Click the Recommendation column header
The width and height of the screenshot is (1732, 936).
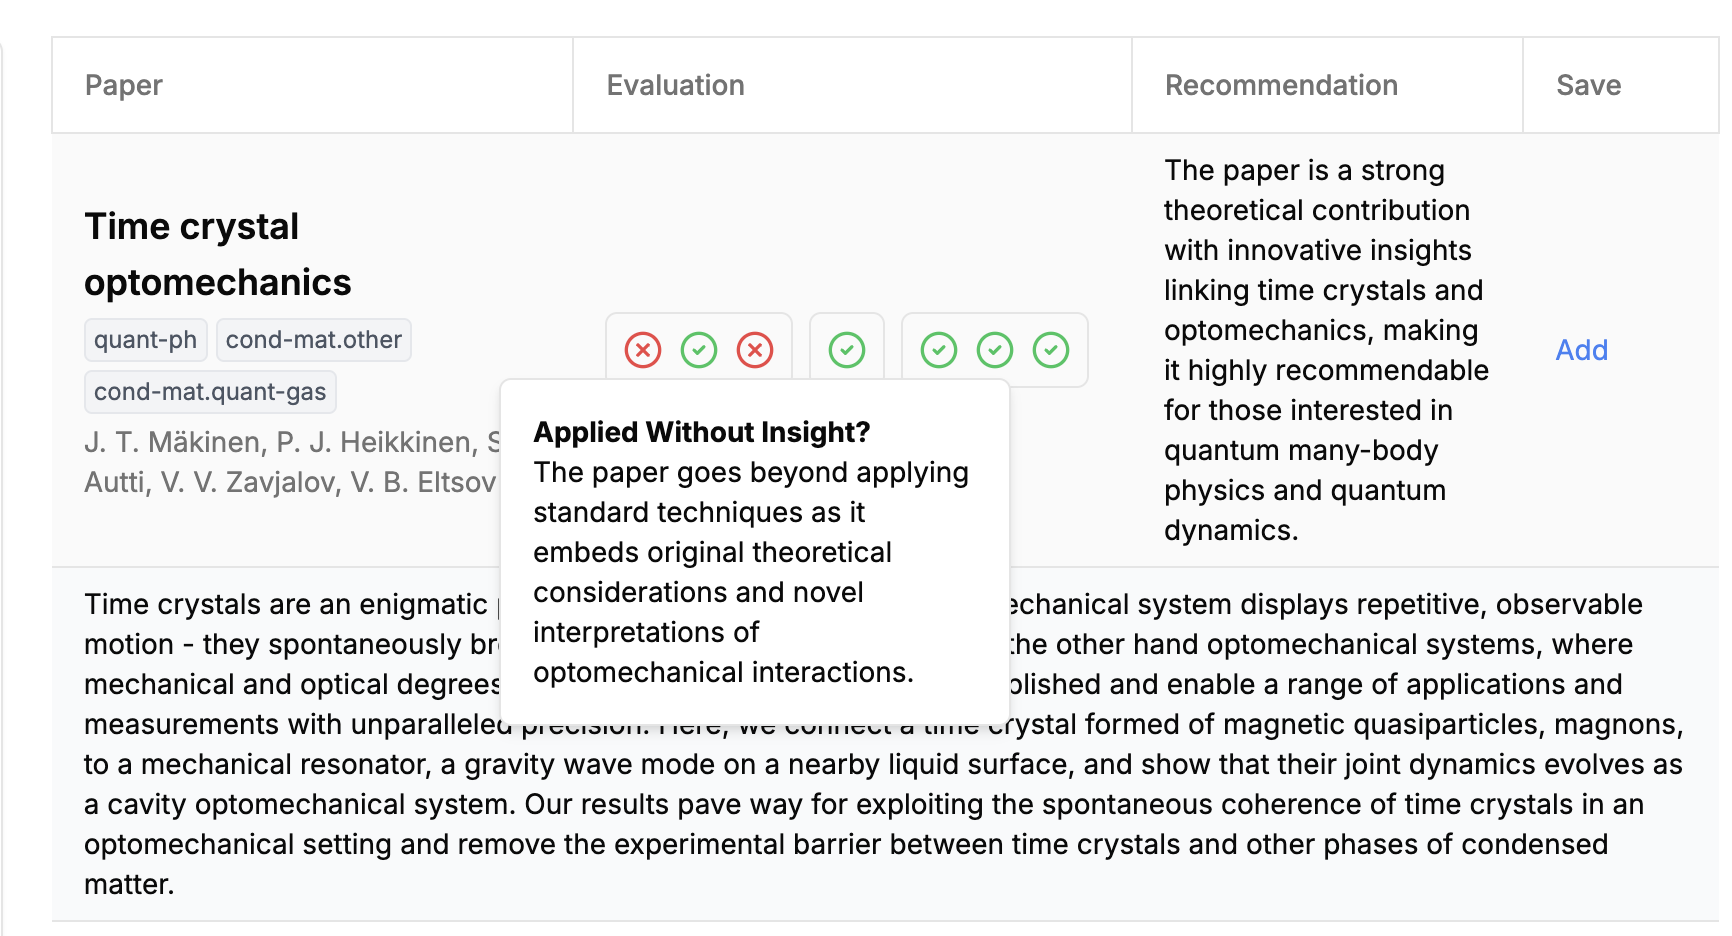click(x=1282, y=85)
